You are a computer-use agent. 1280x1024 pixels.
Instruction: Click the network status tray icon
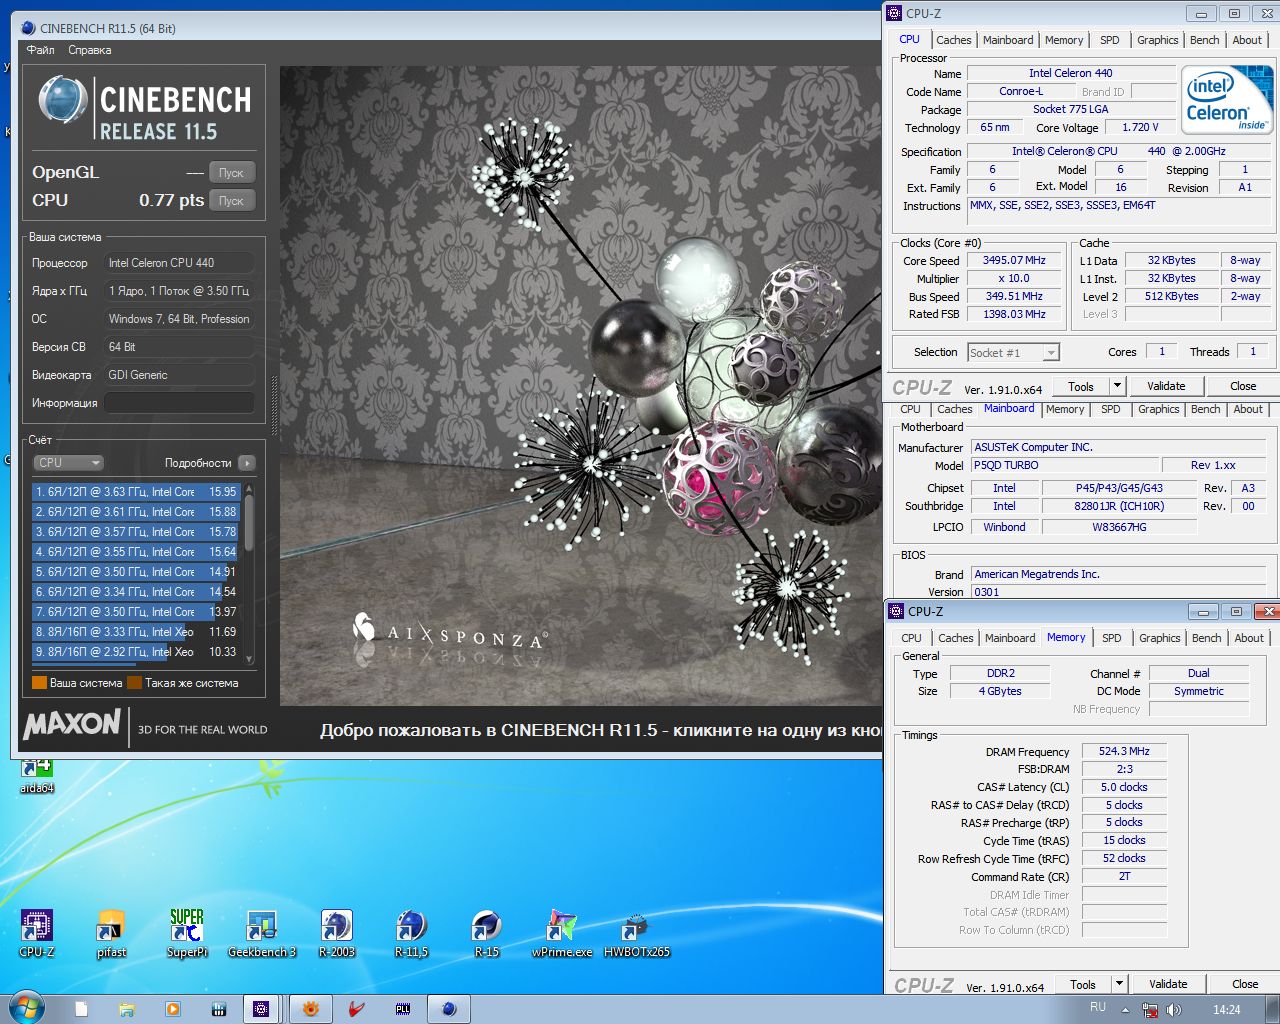[x=1150, y=1010]
